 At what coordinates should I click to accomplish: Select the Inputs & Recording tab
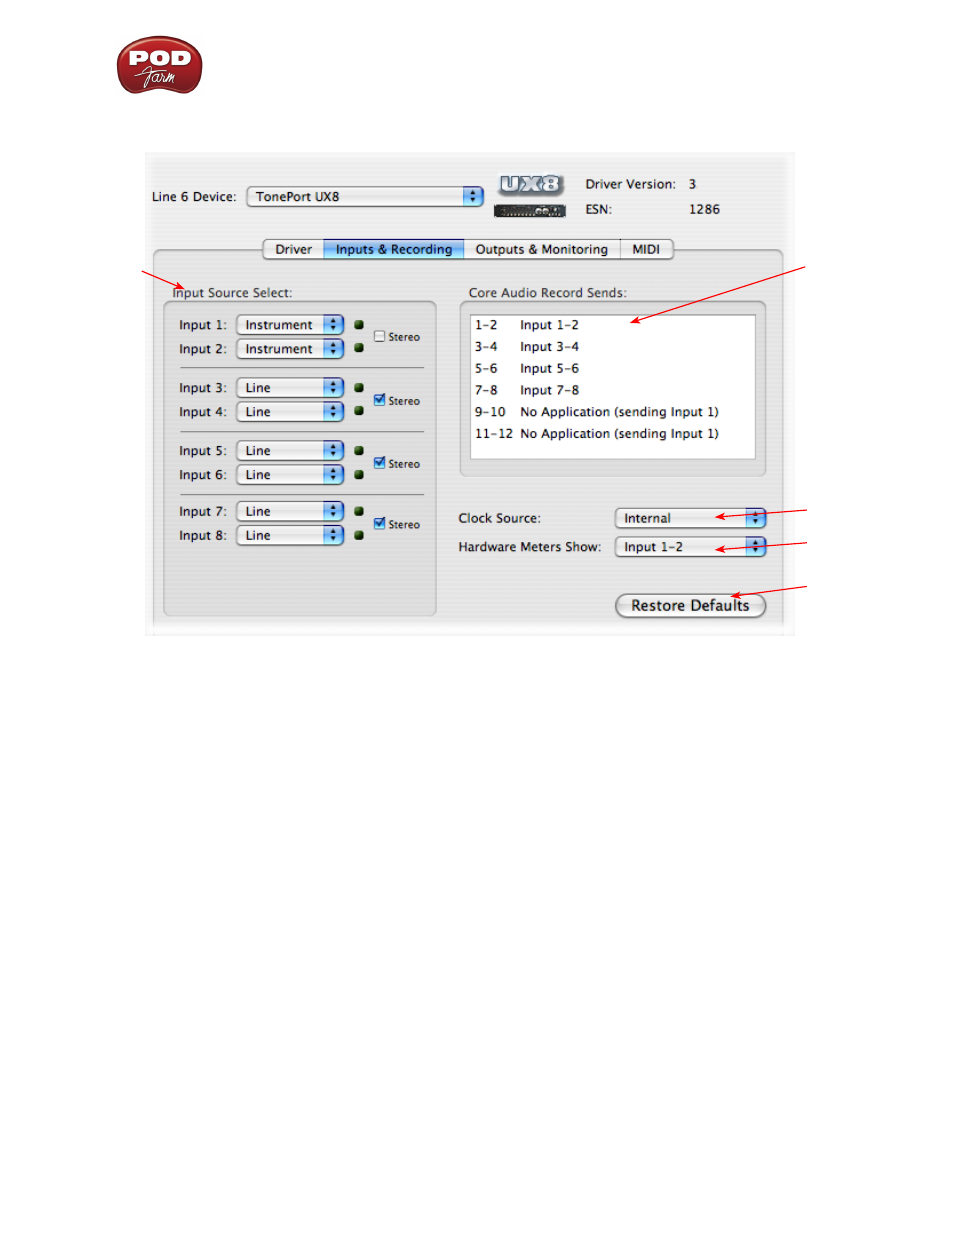pyautogui.click(x=394, y=249)
